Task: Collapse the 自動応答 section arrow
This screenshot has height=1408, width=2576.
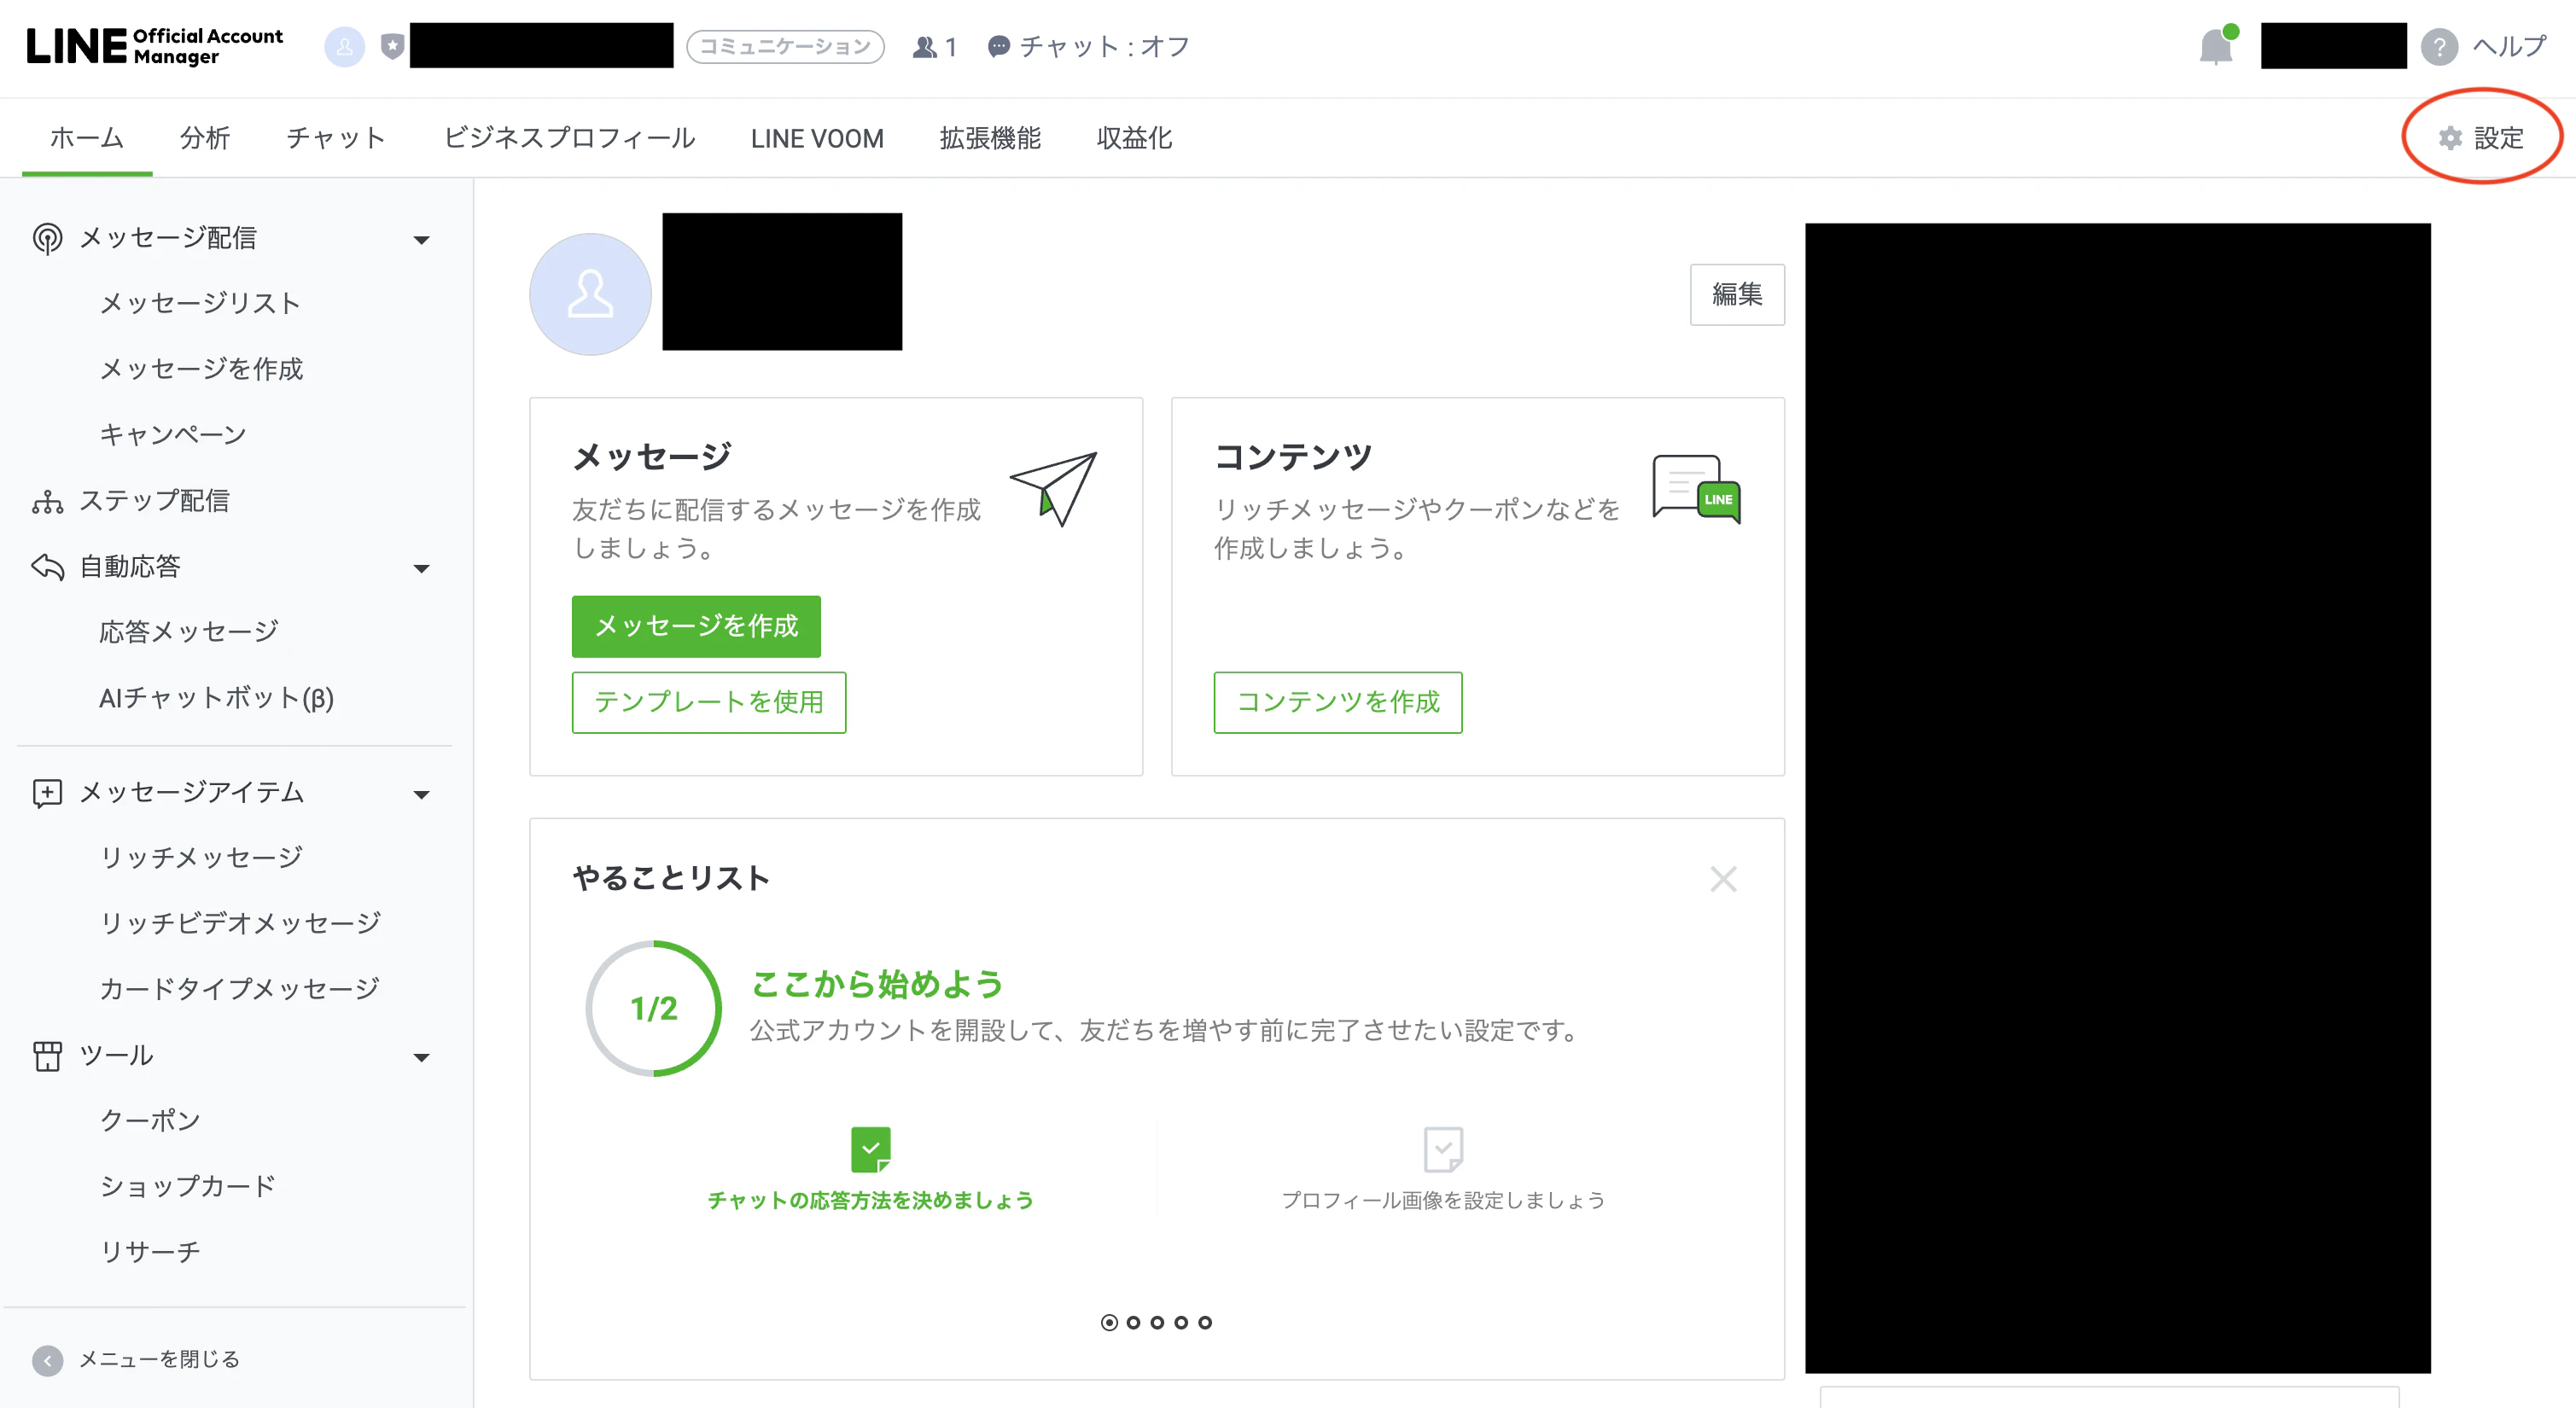Action: 422,569
